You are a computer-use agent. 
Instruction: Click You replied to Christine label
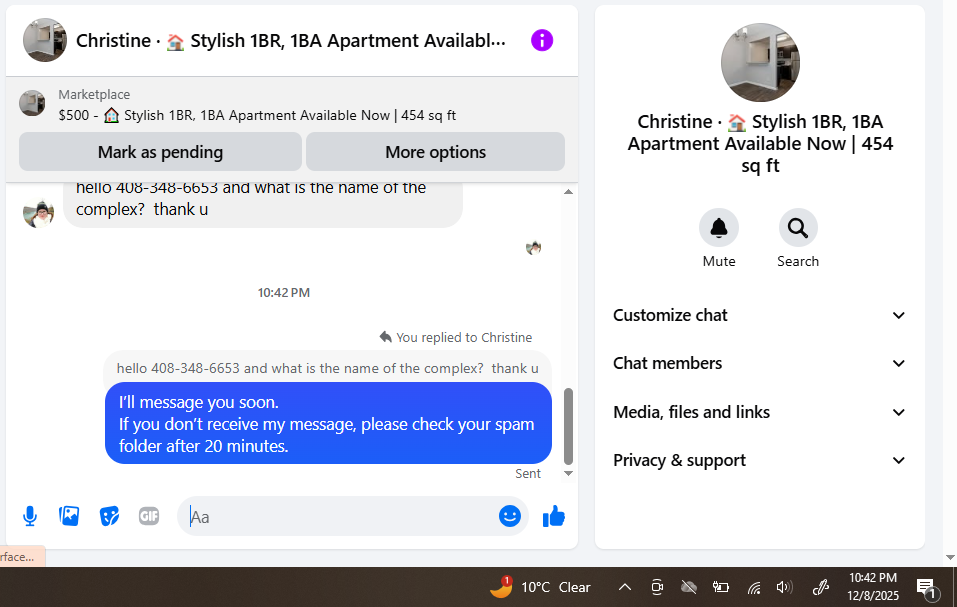click(x=455, y=337)
